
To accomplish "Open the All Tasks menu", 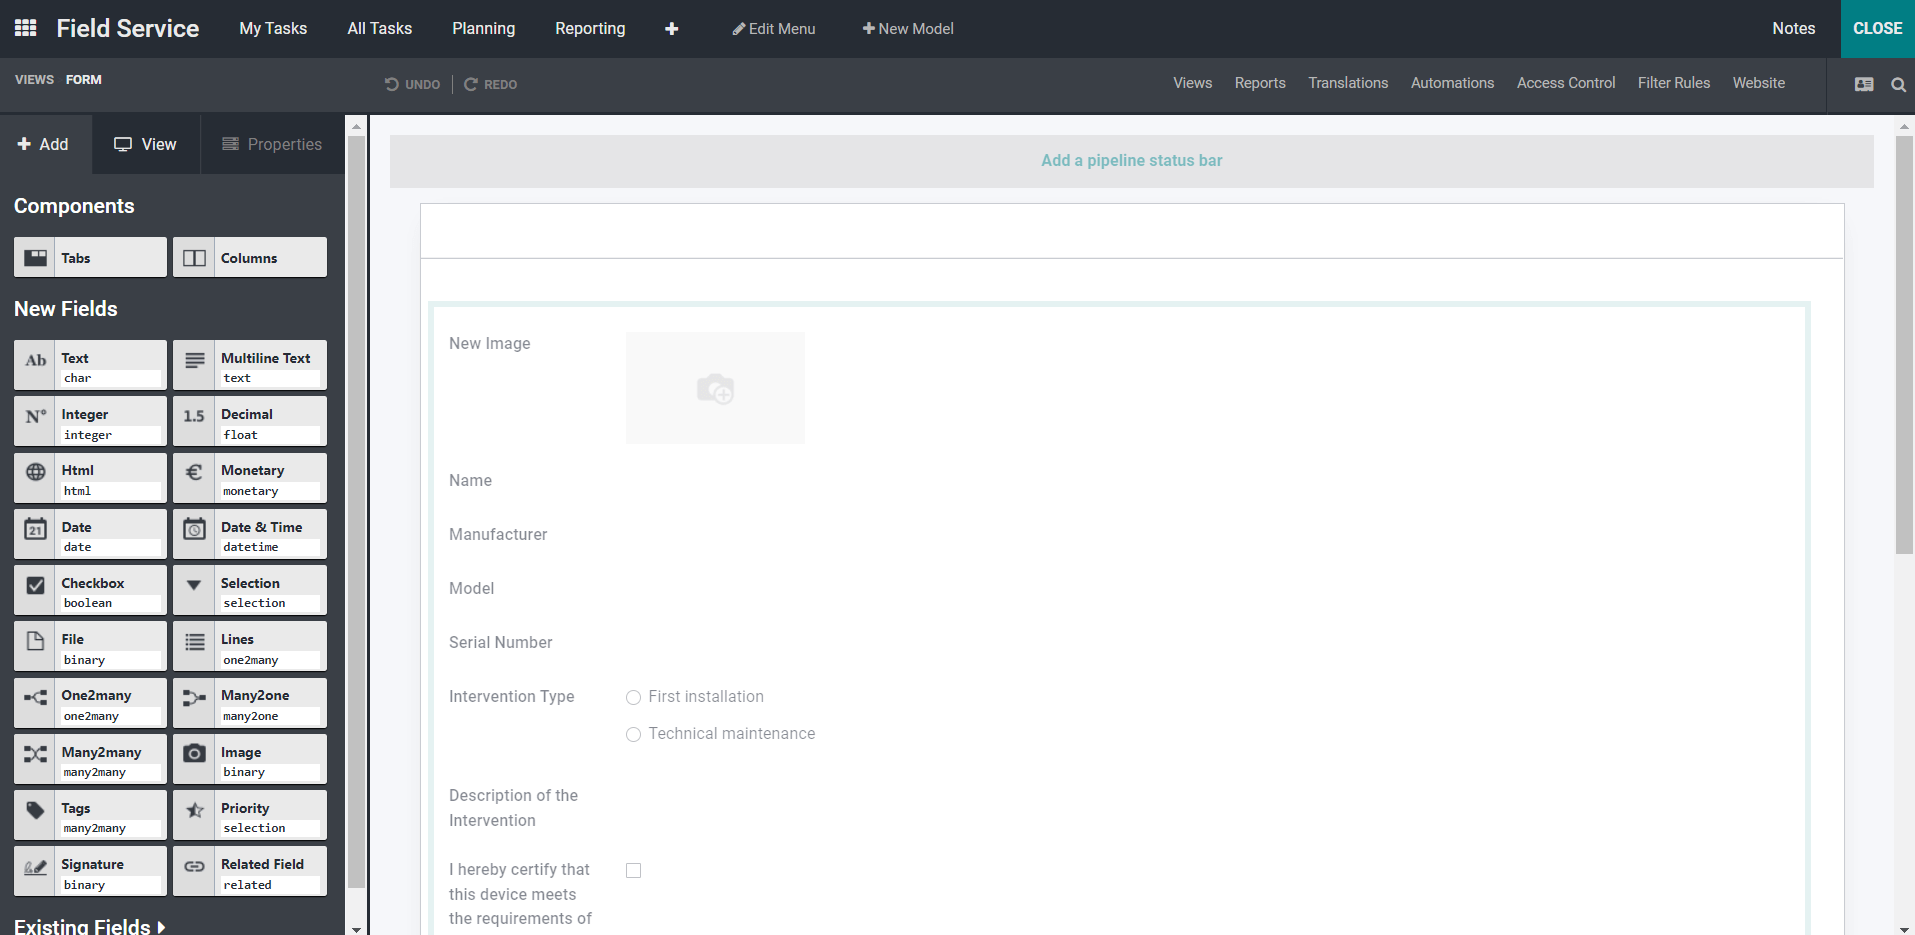I will 379,29.
